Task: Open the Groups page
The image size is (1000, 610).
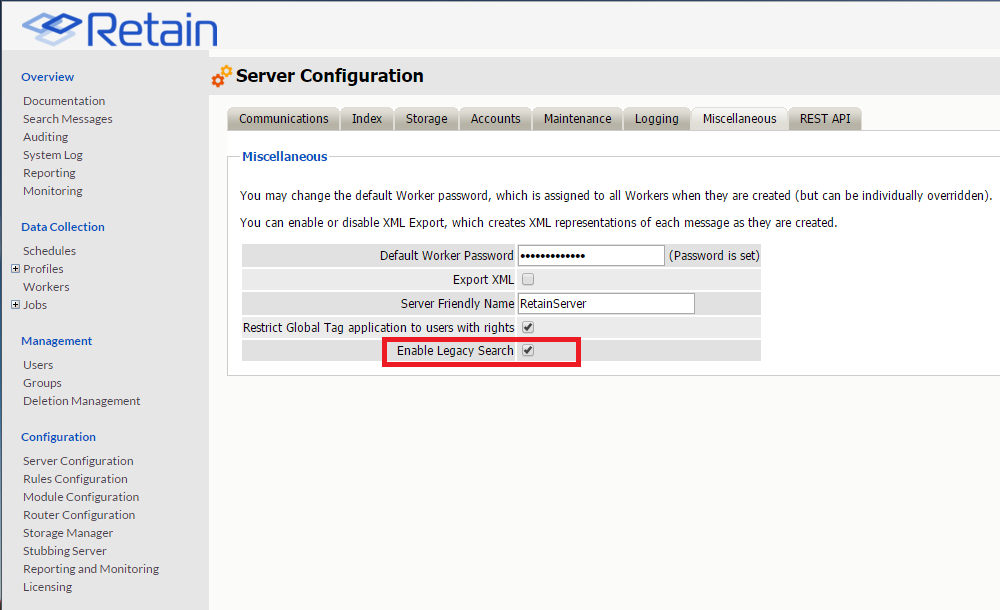Action: point(42,383)
